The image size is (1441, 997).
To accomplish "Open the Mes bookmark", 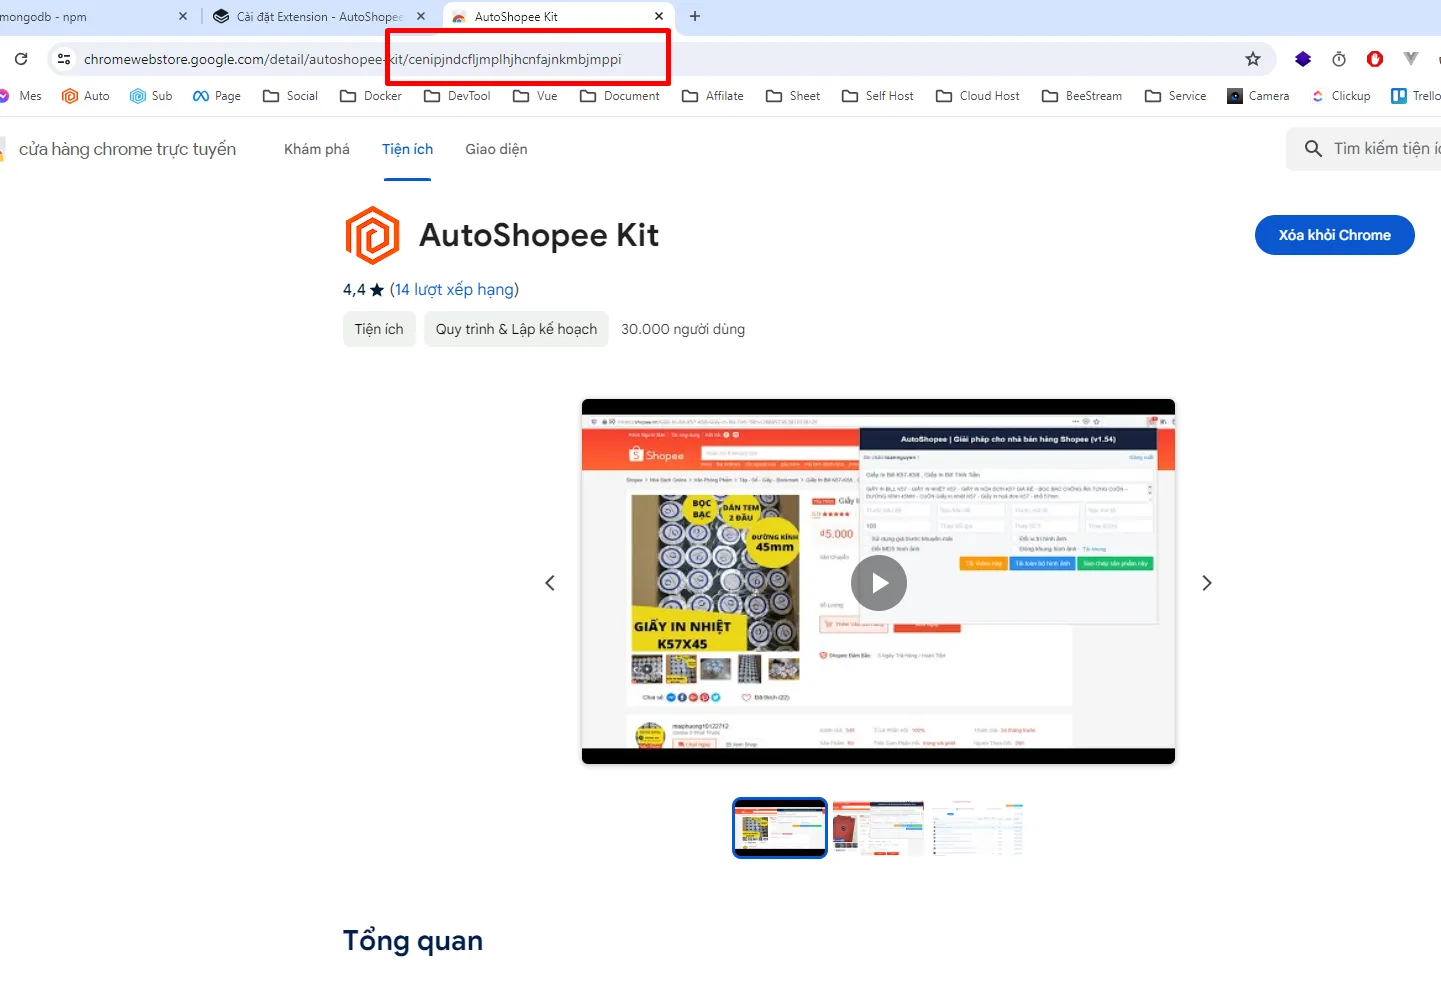I will coord(21,96).
